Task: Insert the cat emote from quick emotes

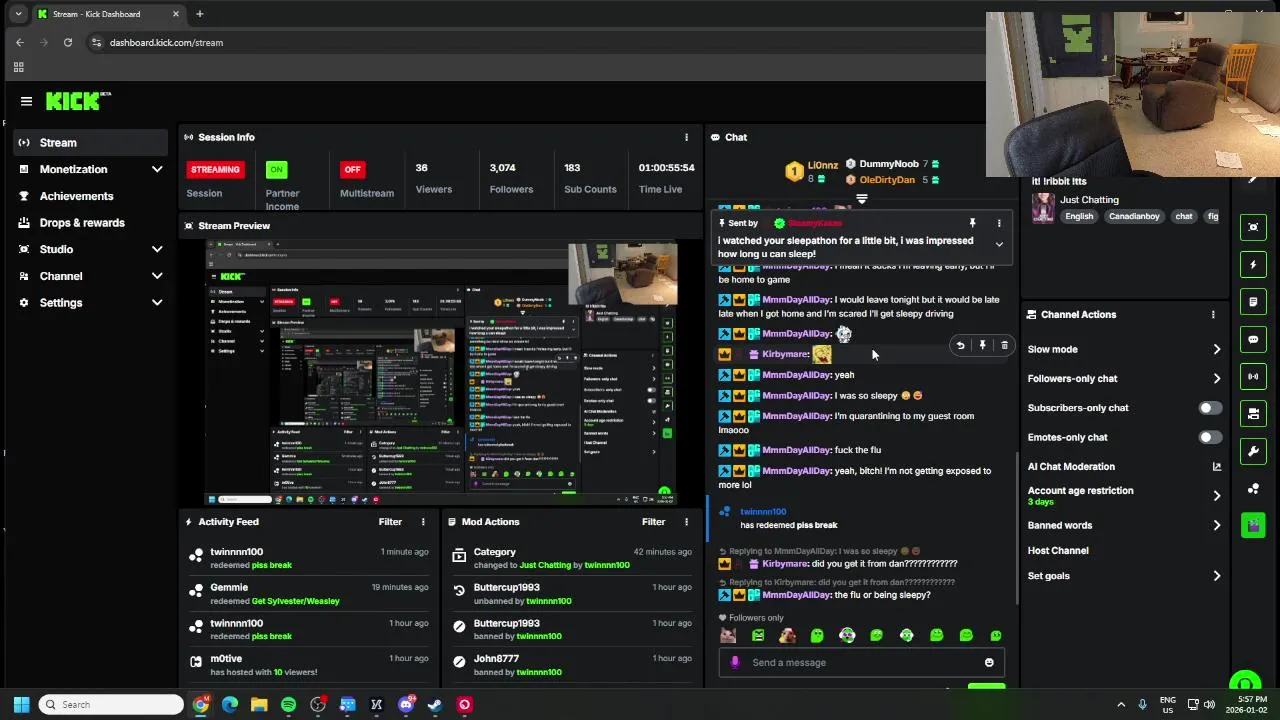Action: coord(728,635)
